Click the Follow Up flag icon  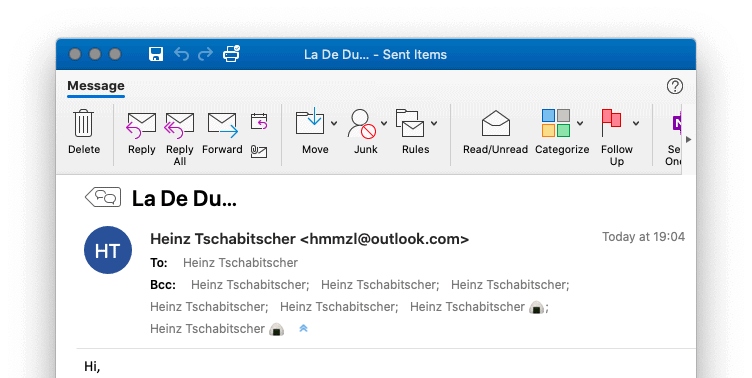pyautogui.click(x=611, y=123)
